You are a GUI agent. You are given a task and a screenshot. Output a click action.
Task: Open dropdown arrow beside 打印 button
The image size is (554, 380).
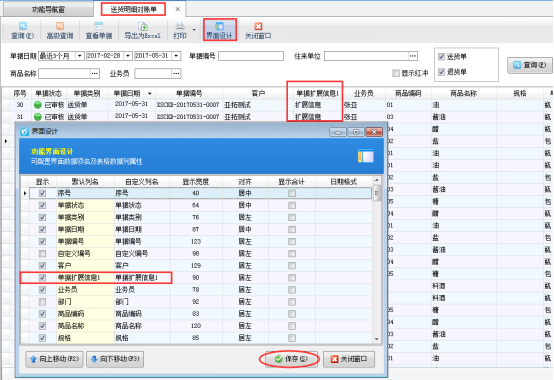tap(194, 30)
